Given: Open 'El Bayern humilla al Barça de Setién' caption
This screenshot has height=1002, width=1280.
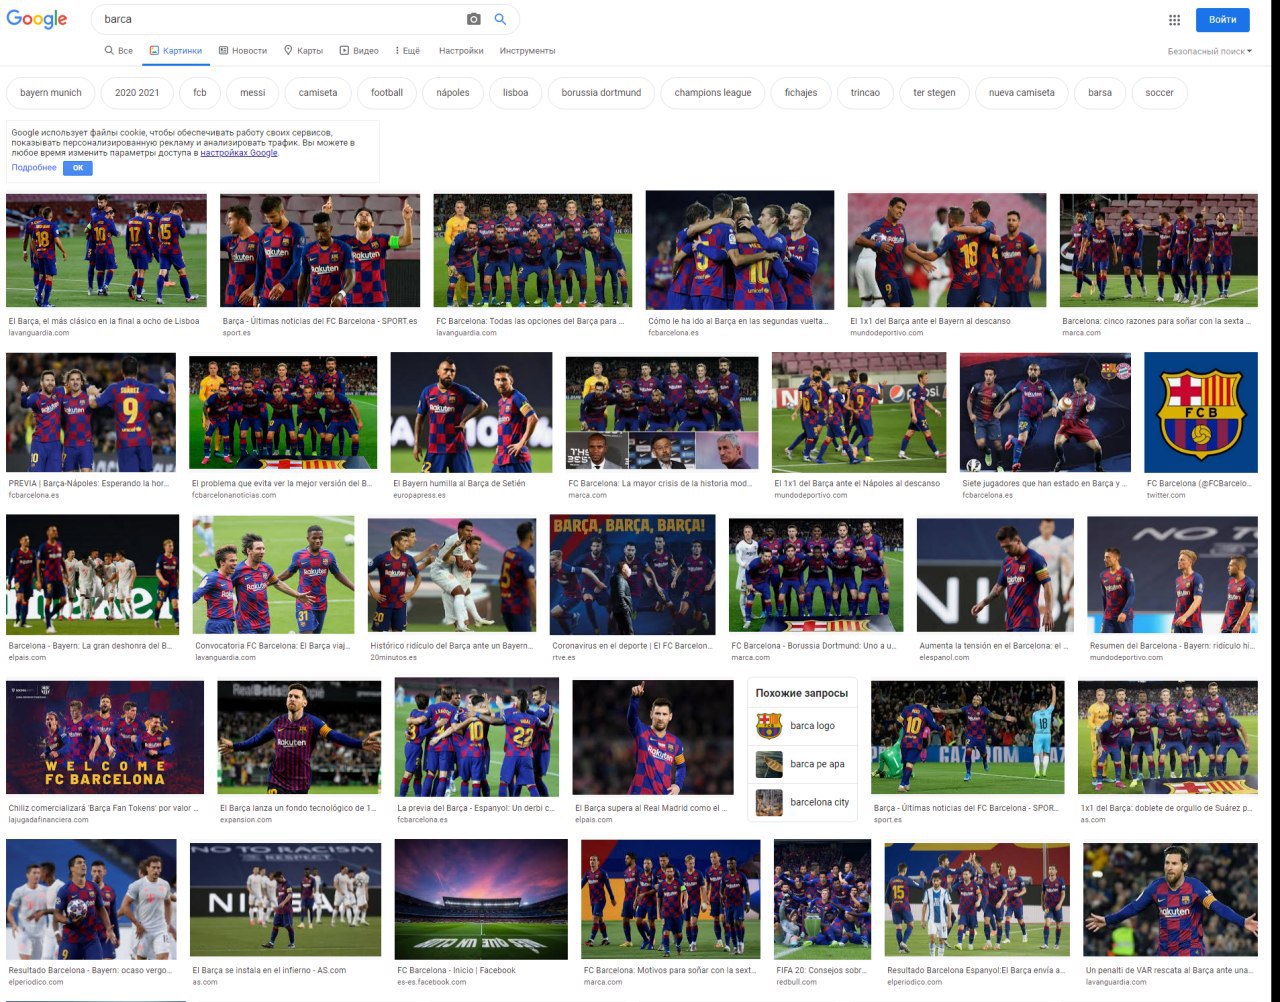Looking at the screenshot, I should click(459, 484).
